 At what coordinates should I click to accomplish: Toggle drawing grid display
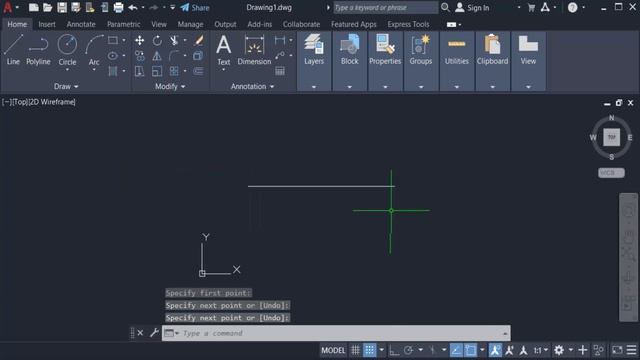(356, 350)
